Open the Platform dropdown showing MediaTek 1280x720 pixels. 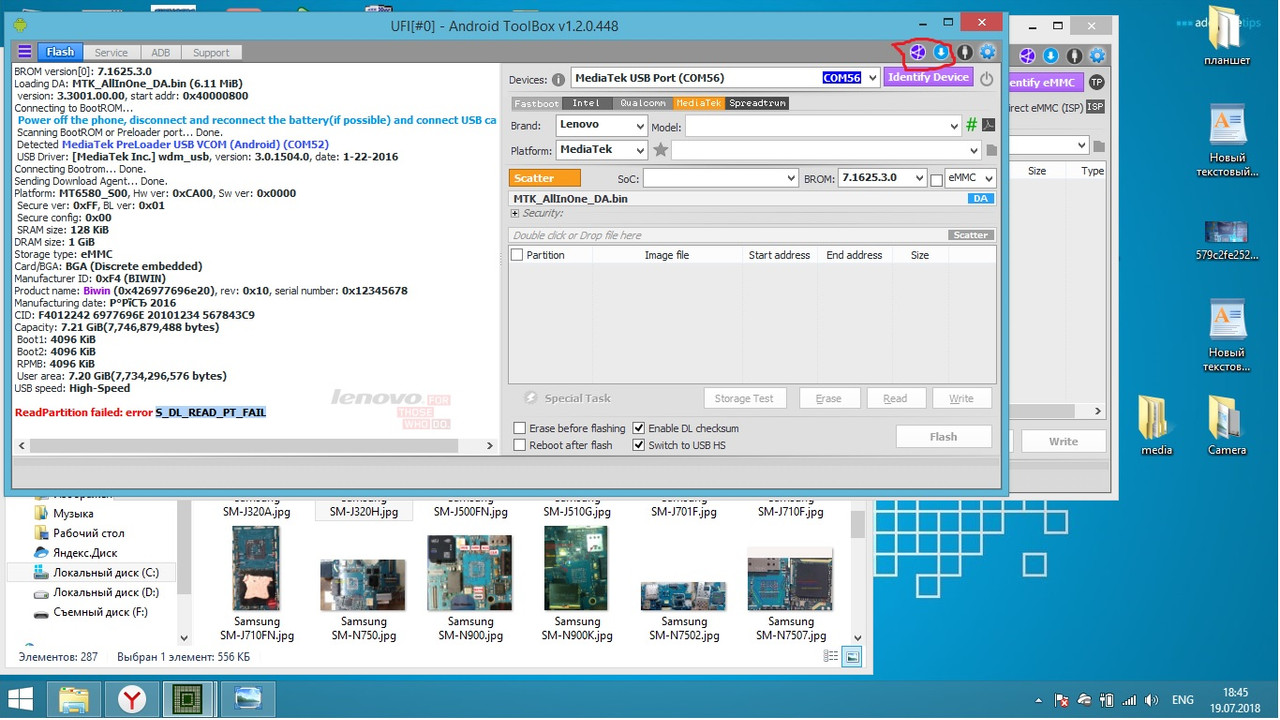coord(638,150)
